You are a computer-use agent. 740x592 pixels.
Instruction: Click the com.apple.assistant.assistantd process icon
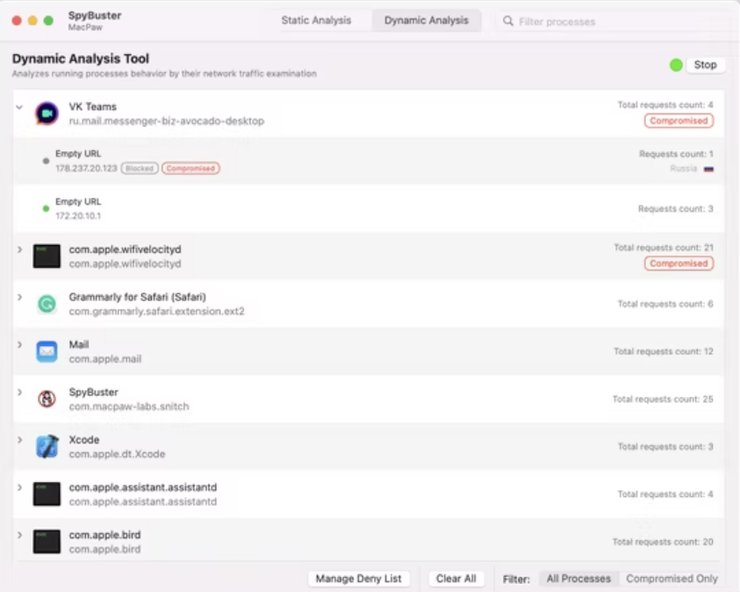tap(47, 494)
